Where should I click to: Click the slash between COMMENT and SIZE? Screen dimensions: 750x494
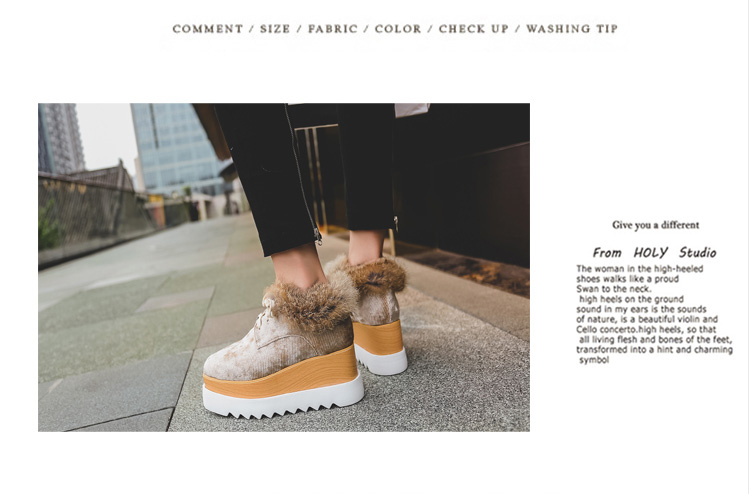pos(252,29)
